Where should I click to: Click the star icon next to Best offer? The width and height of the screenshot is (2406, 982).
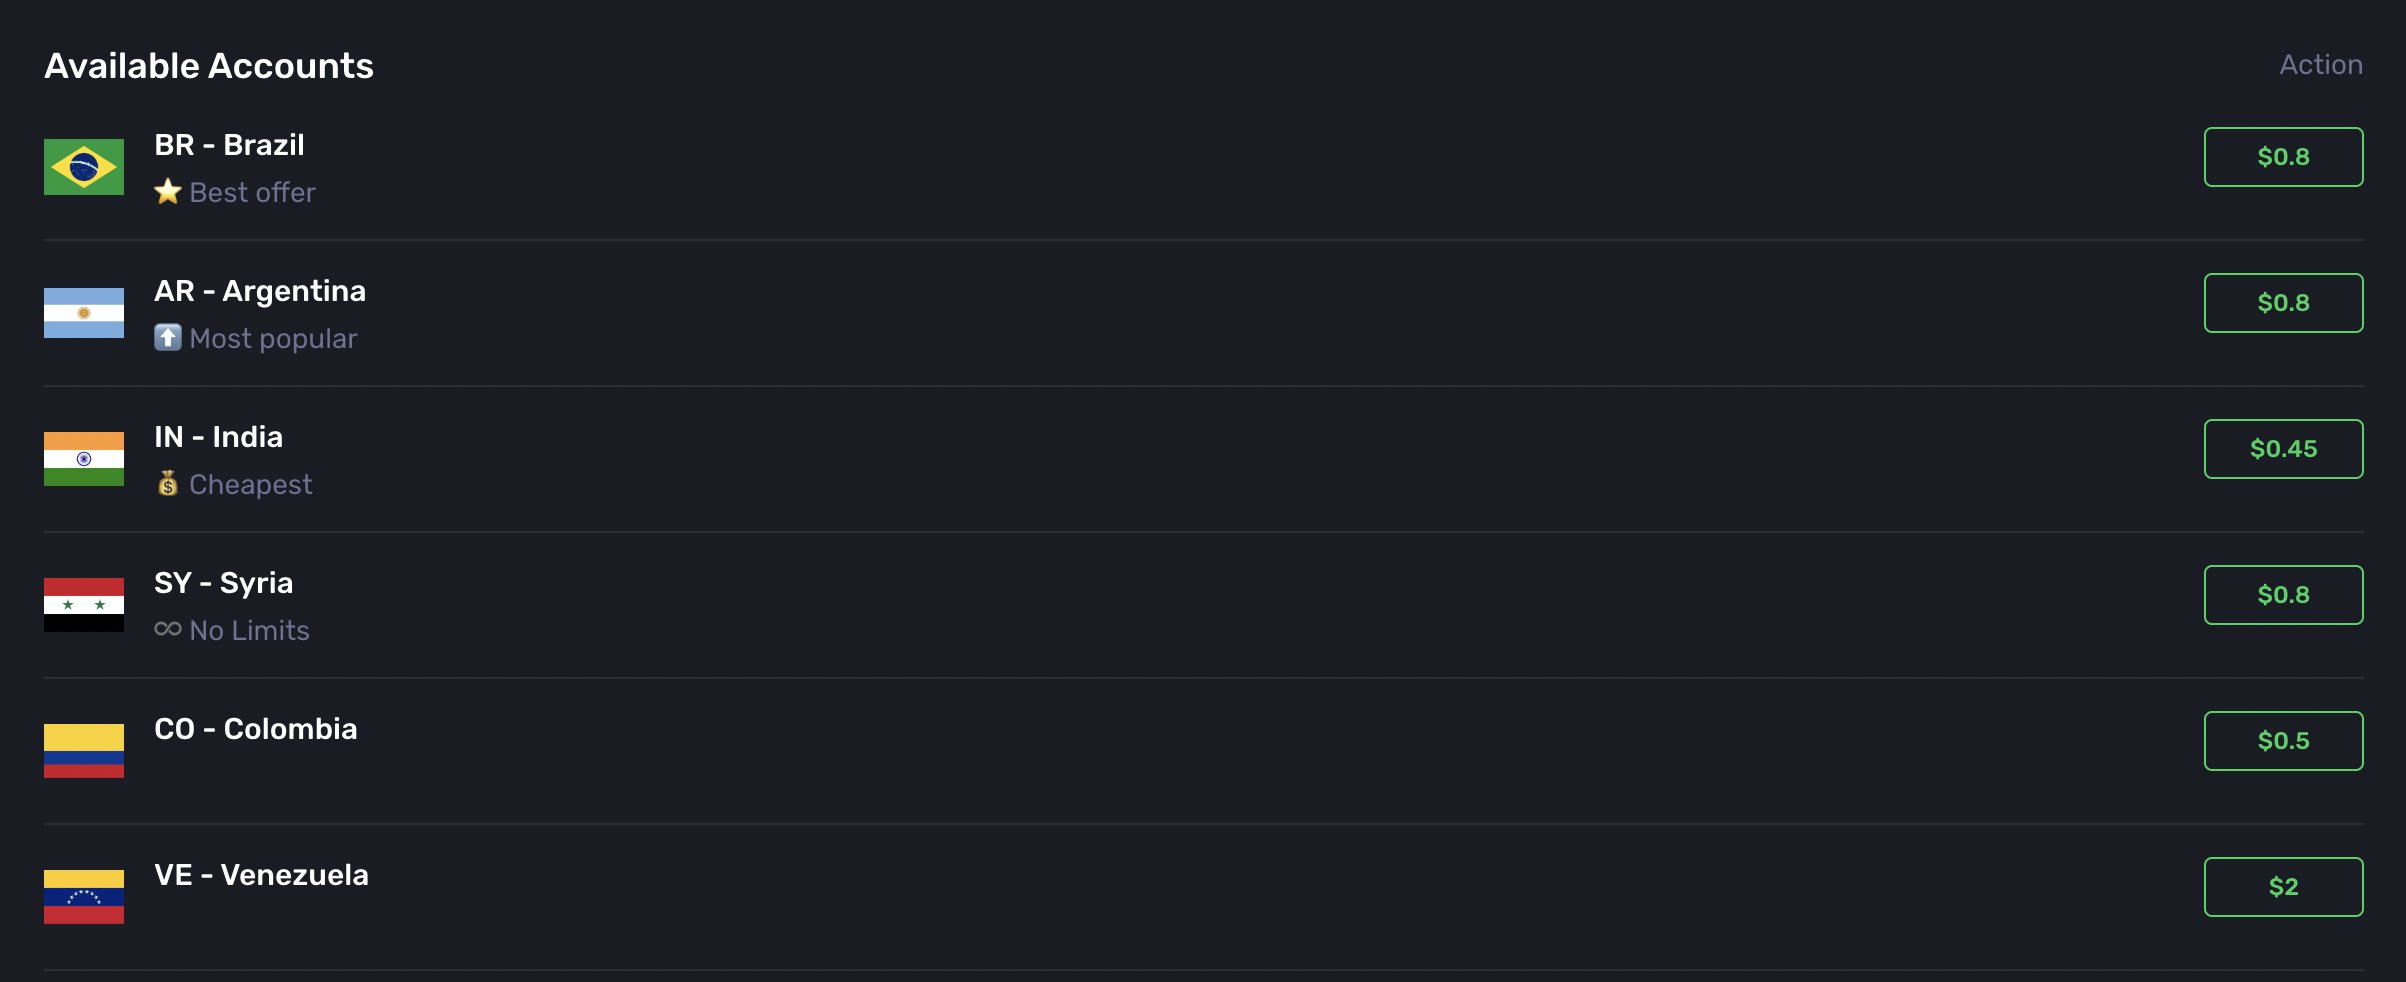tap(168, 190)
